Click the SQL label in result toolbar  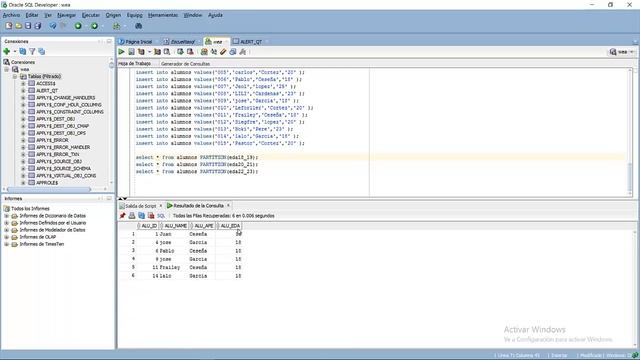[x=161, y=216]
